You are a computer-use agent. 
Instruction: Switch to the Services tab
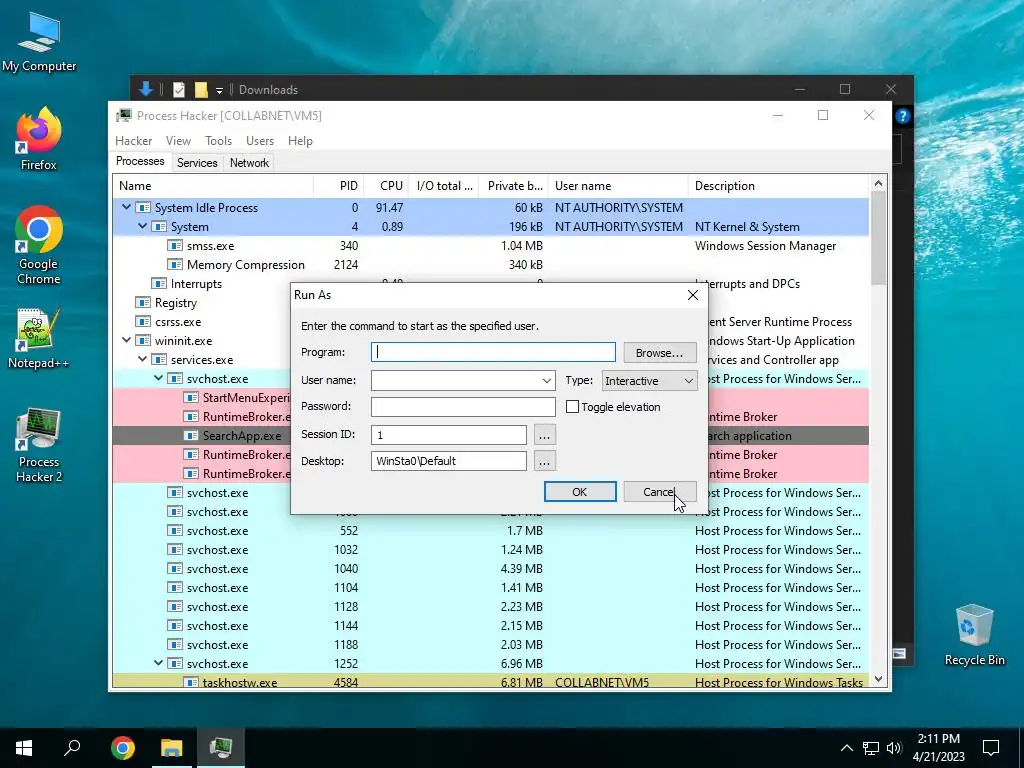197,163
